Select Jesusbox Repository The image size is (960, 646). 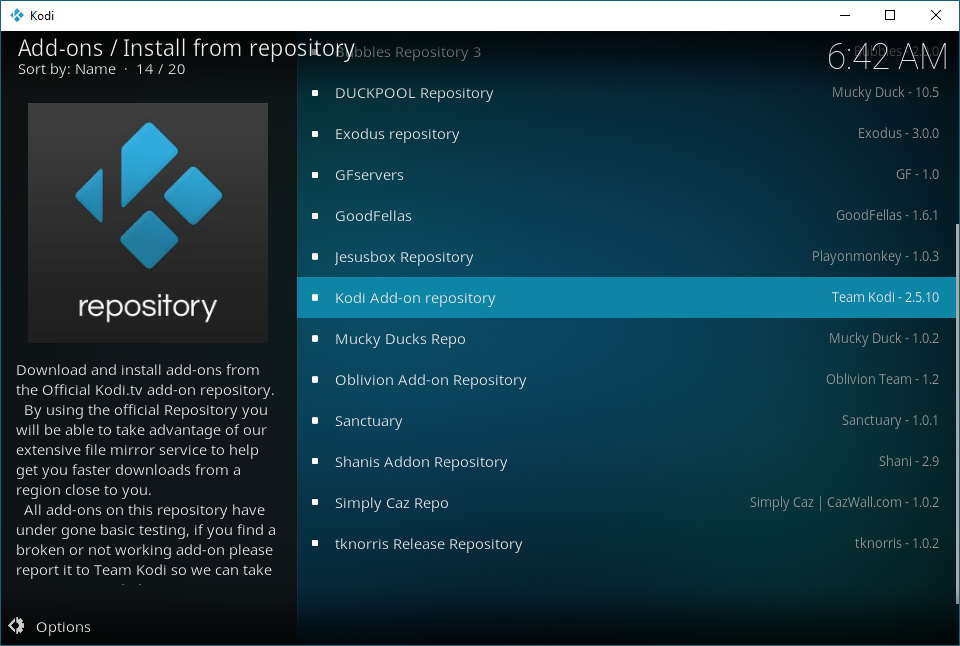pos(628,257)
